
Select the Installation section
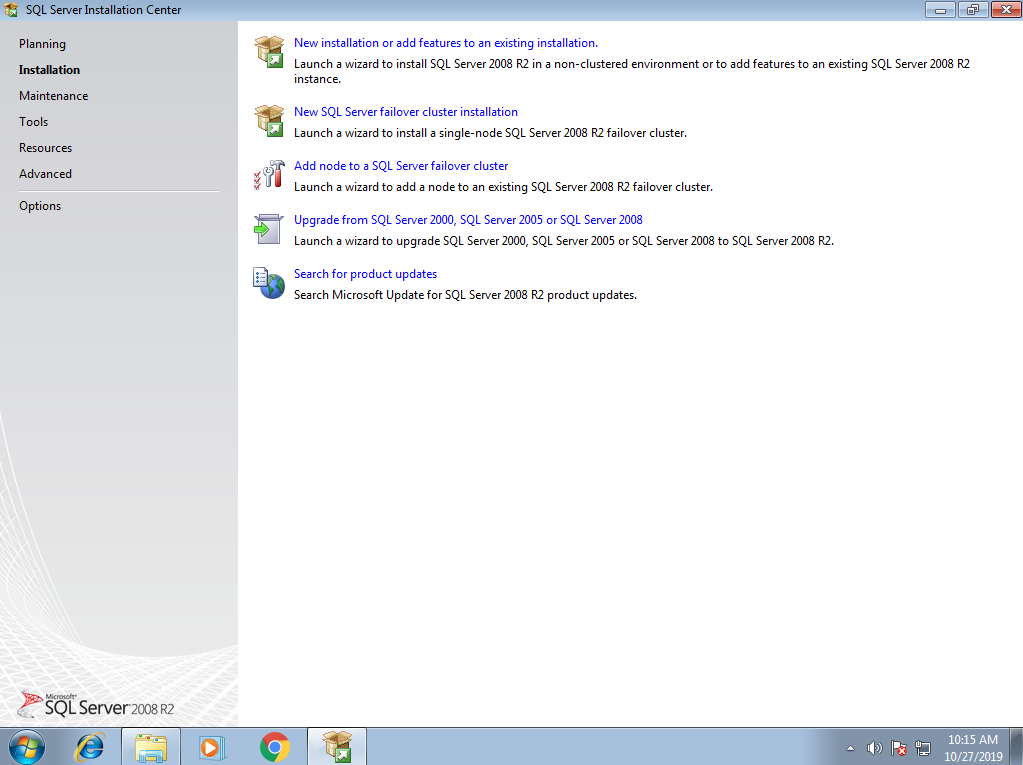click(x=50, y=70)
